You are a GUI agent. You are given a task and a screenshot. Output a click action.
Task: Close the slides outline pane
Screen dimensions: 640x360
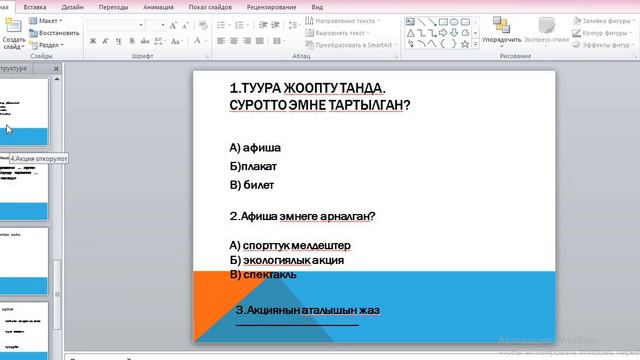click(56, 69)
